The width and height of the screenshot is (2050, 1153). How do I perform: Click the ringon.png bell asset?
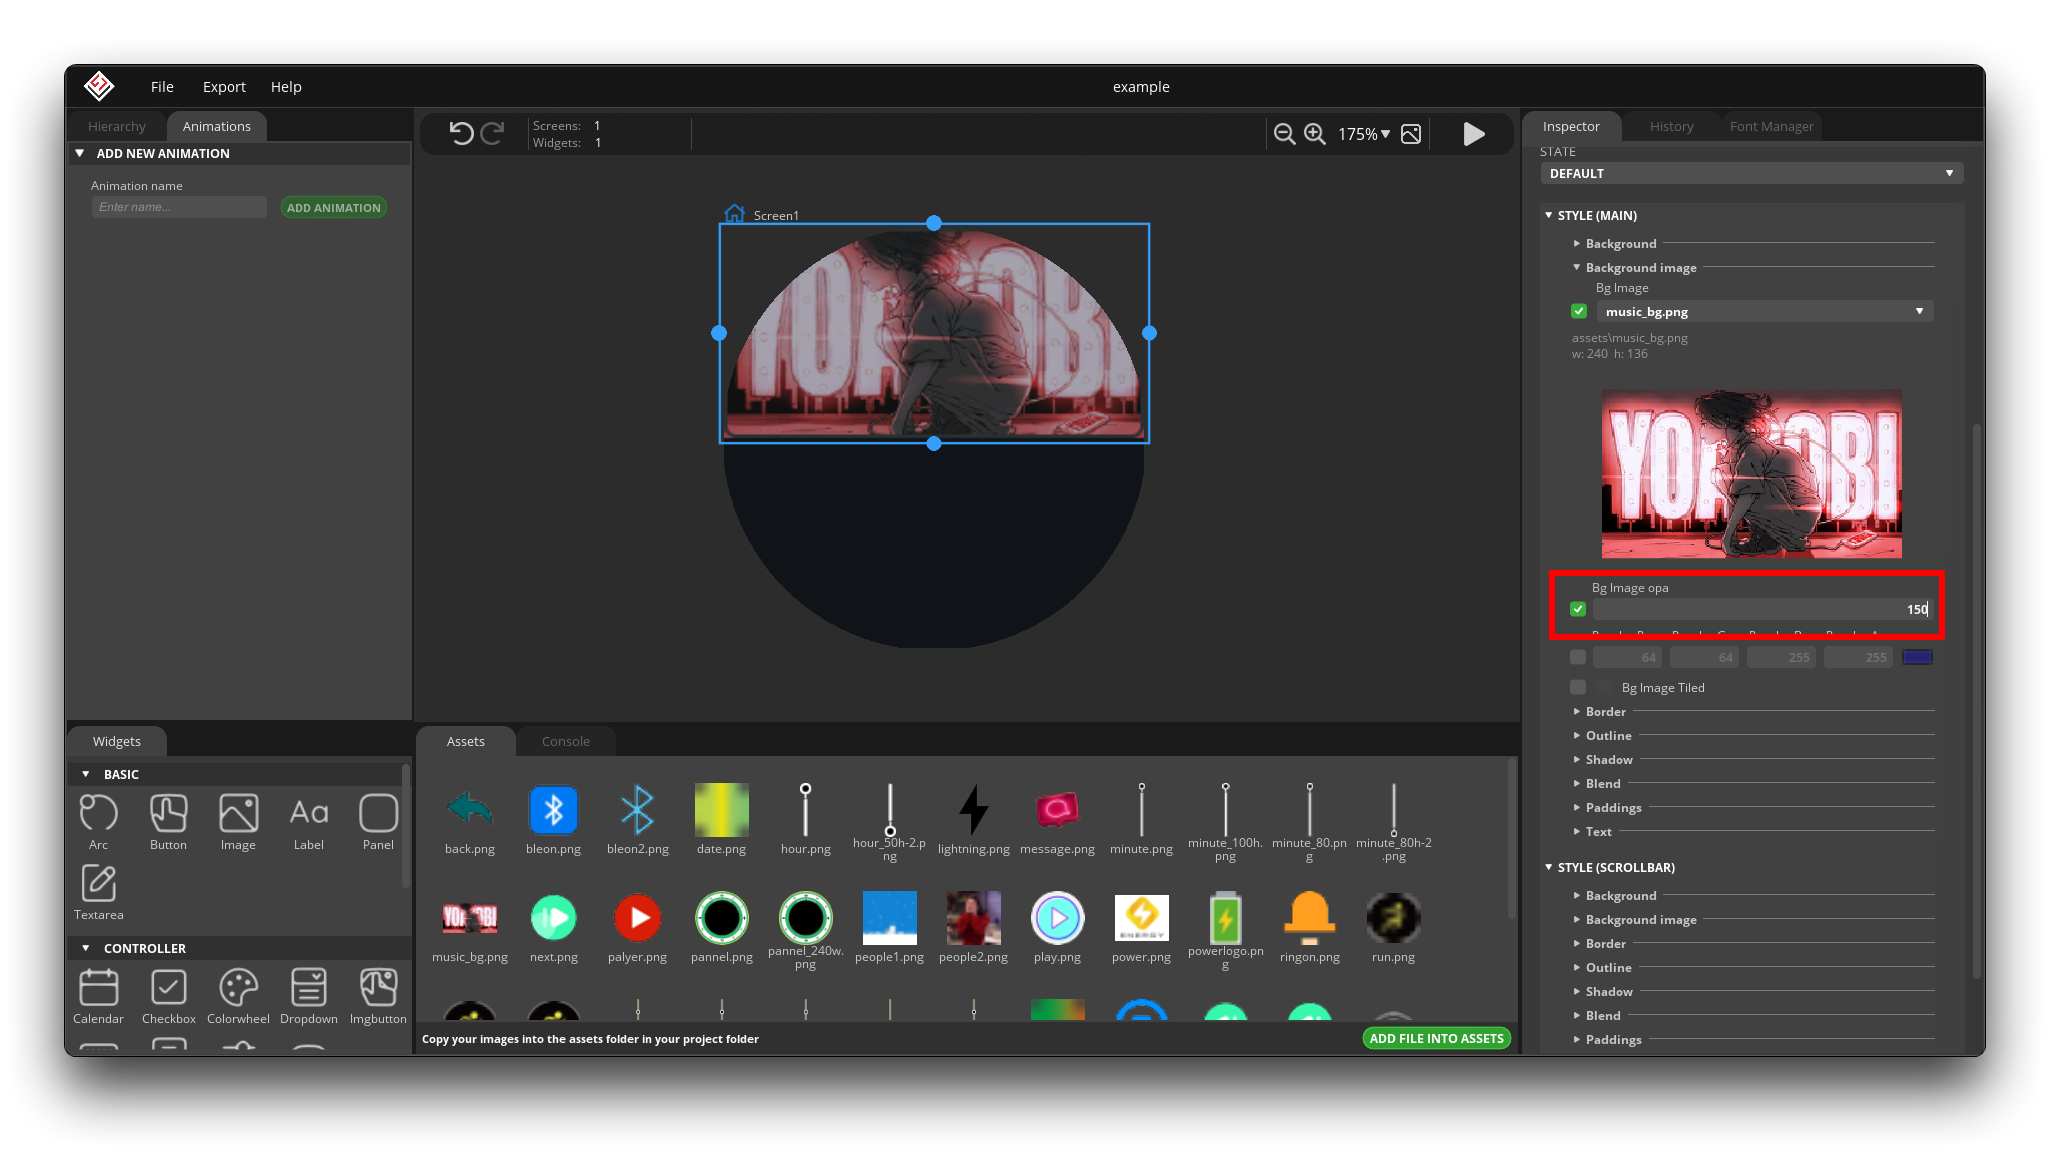(1309, 927)
